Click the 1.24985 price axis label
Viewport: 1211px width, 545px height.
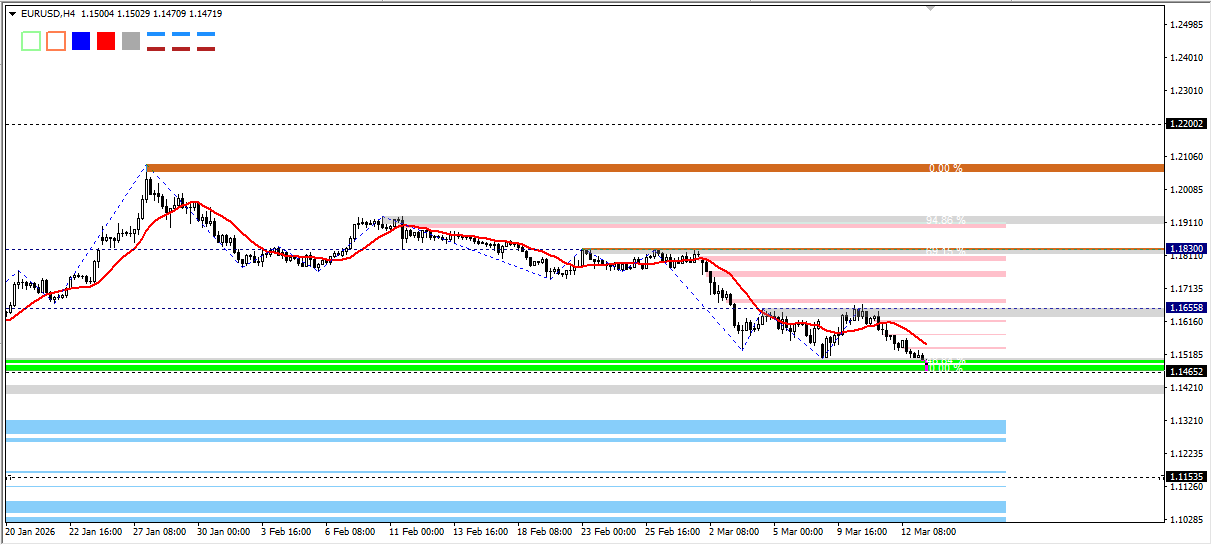1186,25
